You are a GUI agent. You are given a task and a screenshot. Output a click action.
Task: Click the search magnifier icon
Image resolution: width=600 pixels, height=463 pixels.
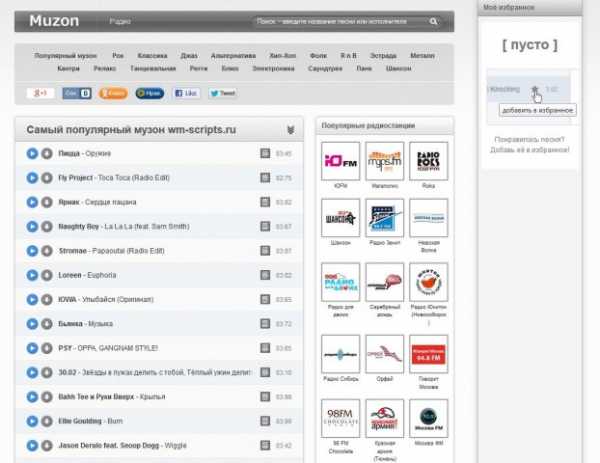[433, 21]
